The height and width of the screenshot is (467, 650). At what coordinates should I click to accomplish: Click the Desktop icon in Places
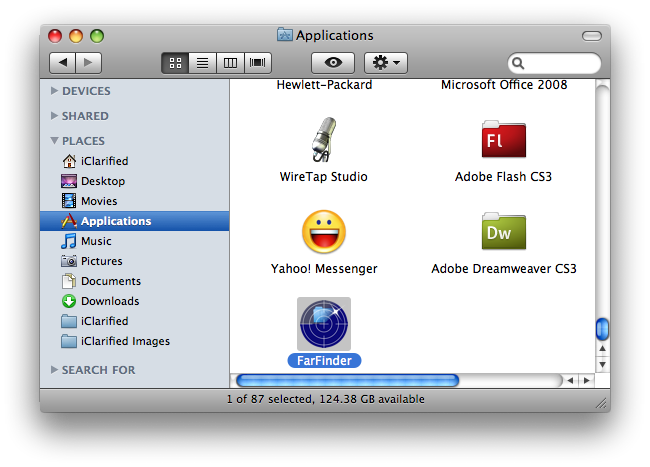(69, 181)
